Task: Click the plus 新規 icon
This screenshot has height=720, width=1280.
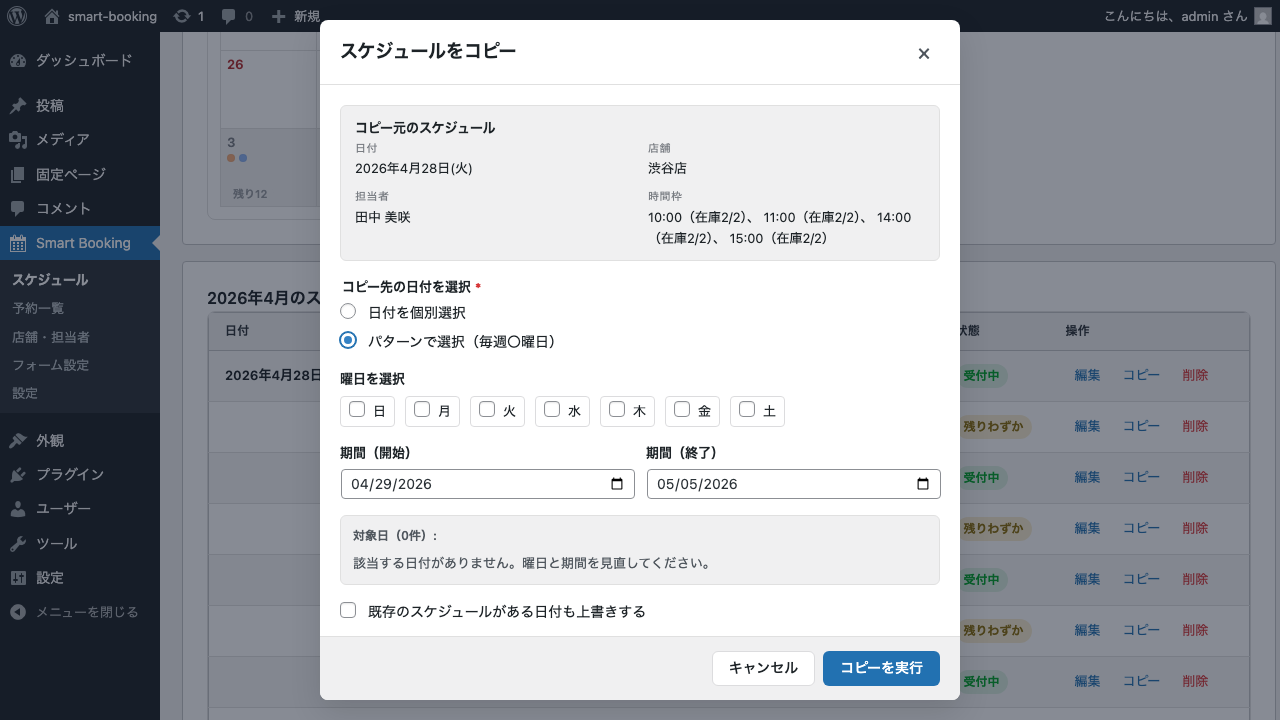Action: pyautogui.click(x=279, y=16)
